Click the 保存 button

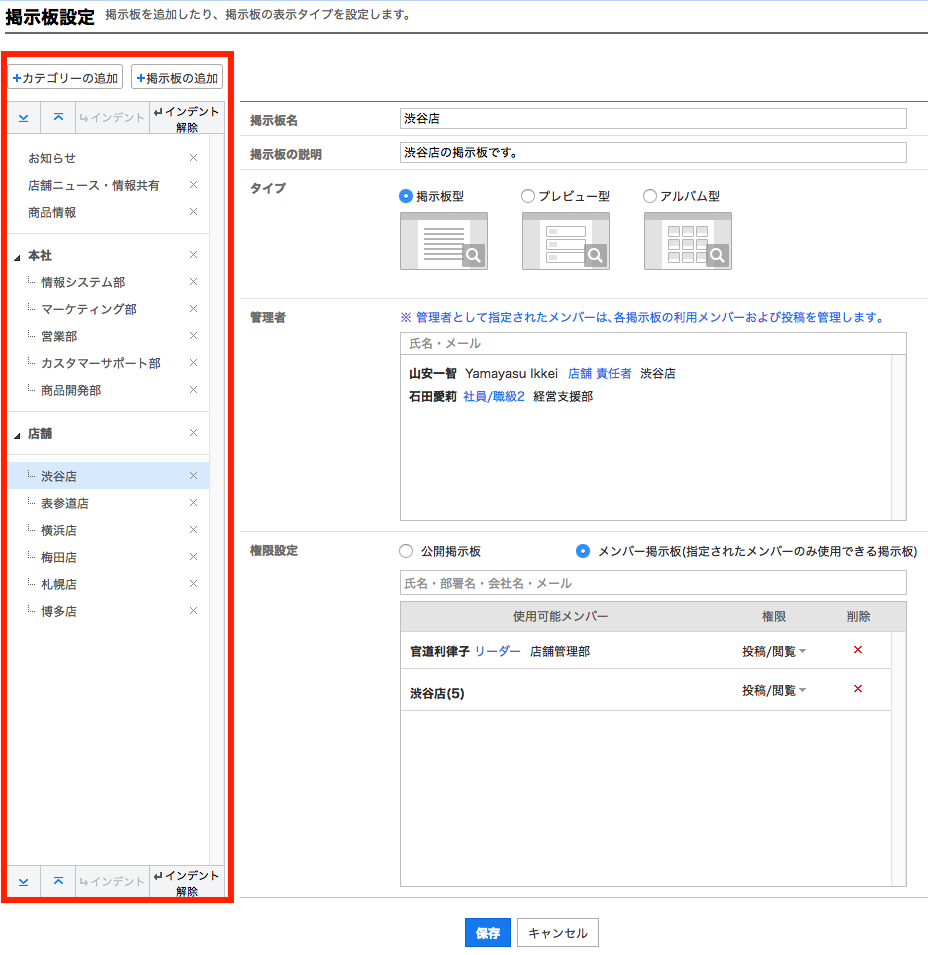click(x=488, y=933)
